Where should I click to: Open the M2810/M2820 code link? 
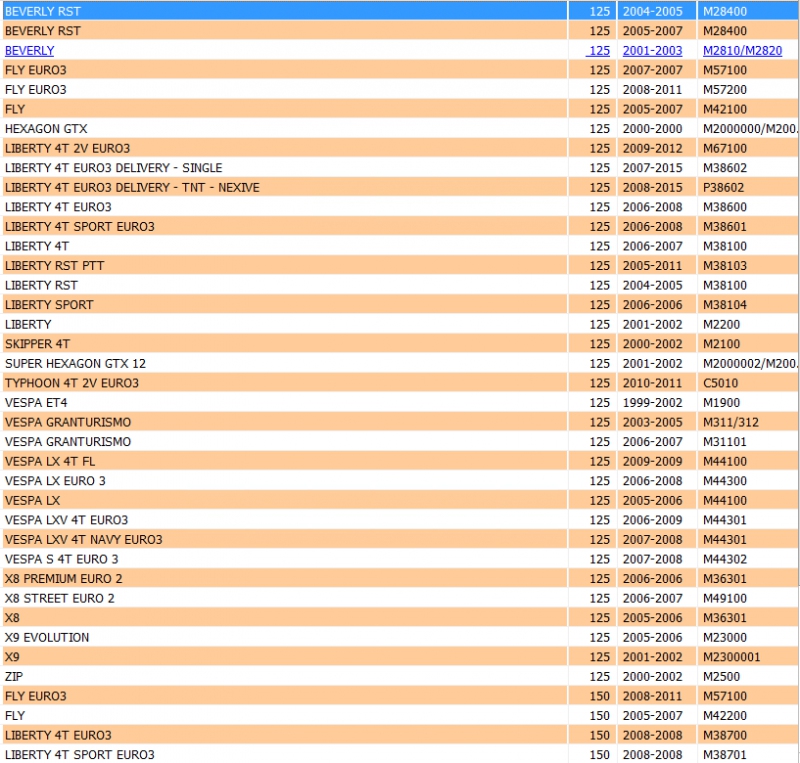pos(742,51)
